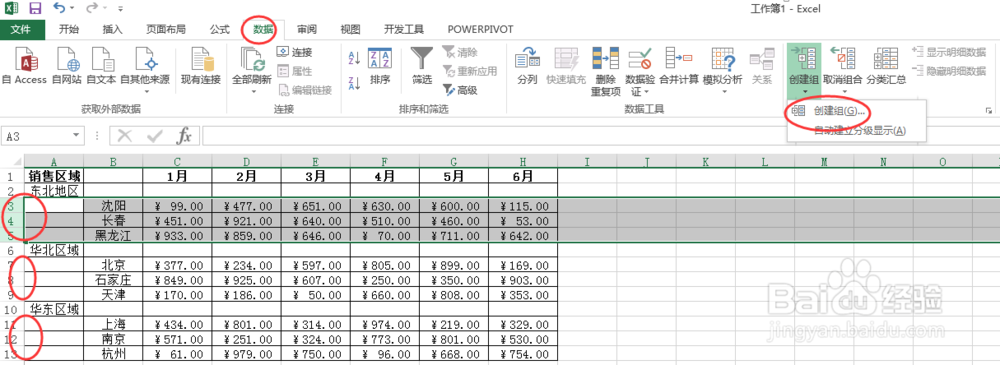
Task: Select cell ¥979.00 in 杭州 row
Action: 246,354
